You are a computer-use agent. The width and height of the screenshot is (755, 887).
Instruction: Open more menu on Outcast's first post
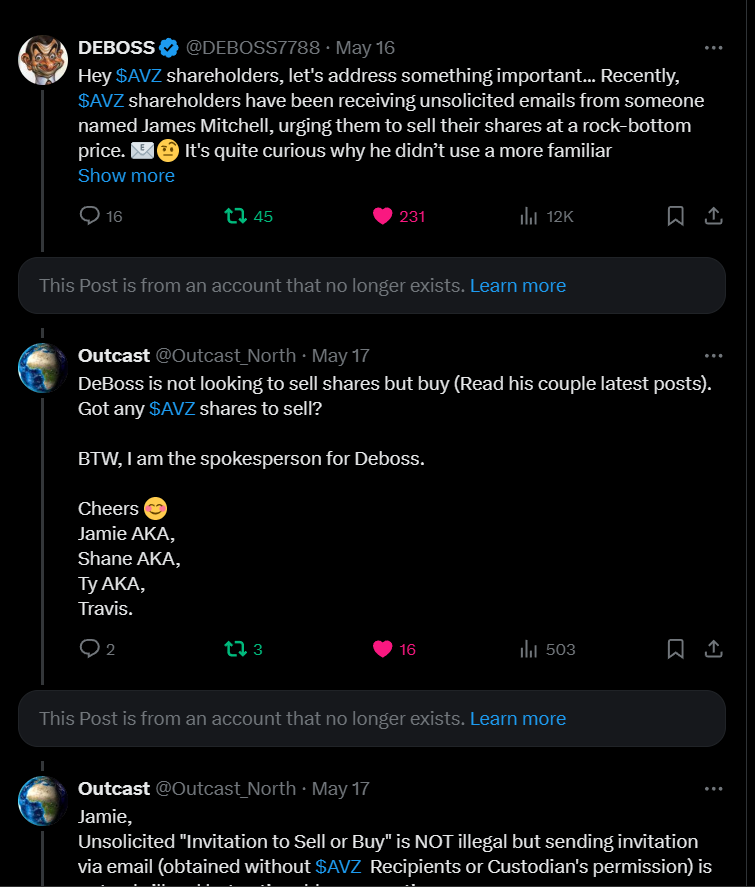tap(713, 356)
